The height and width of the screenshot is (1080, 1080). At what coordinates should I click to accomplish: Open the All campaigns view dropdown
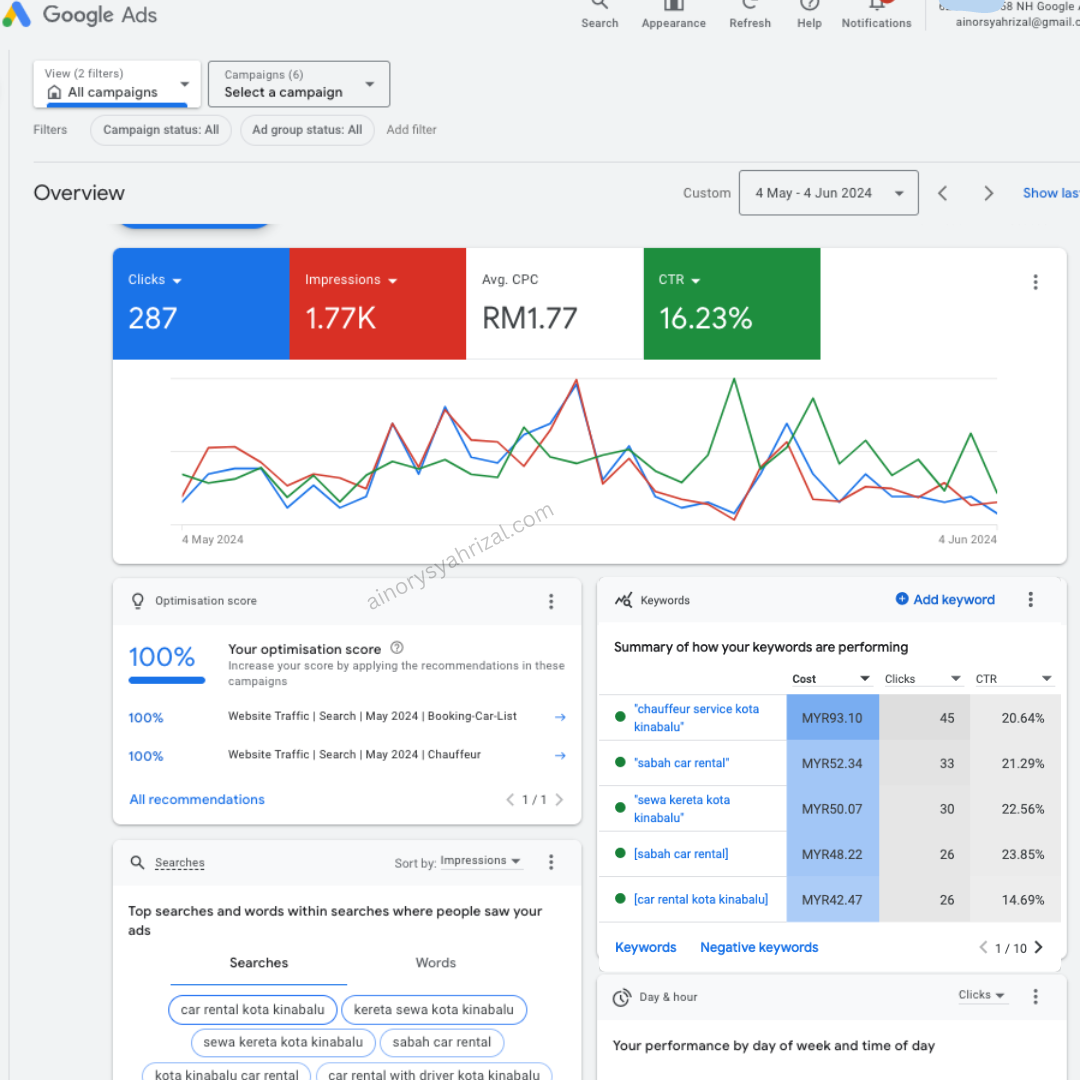(x=117, y=84)
